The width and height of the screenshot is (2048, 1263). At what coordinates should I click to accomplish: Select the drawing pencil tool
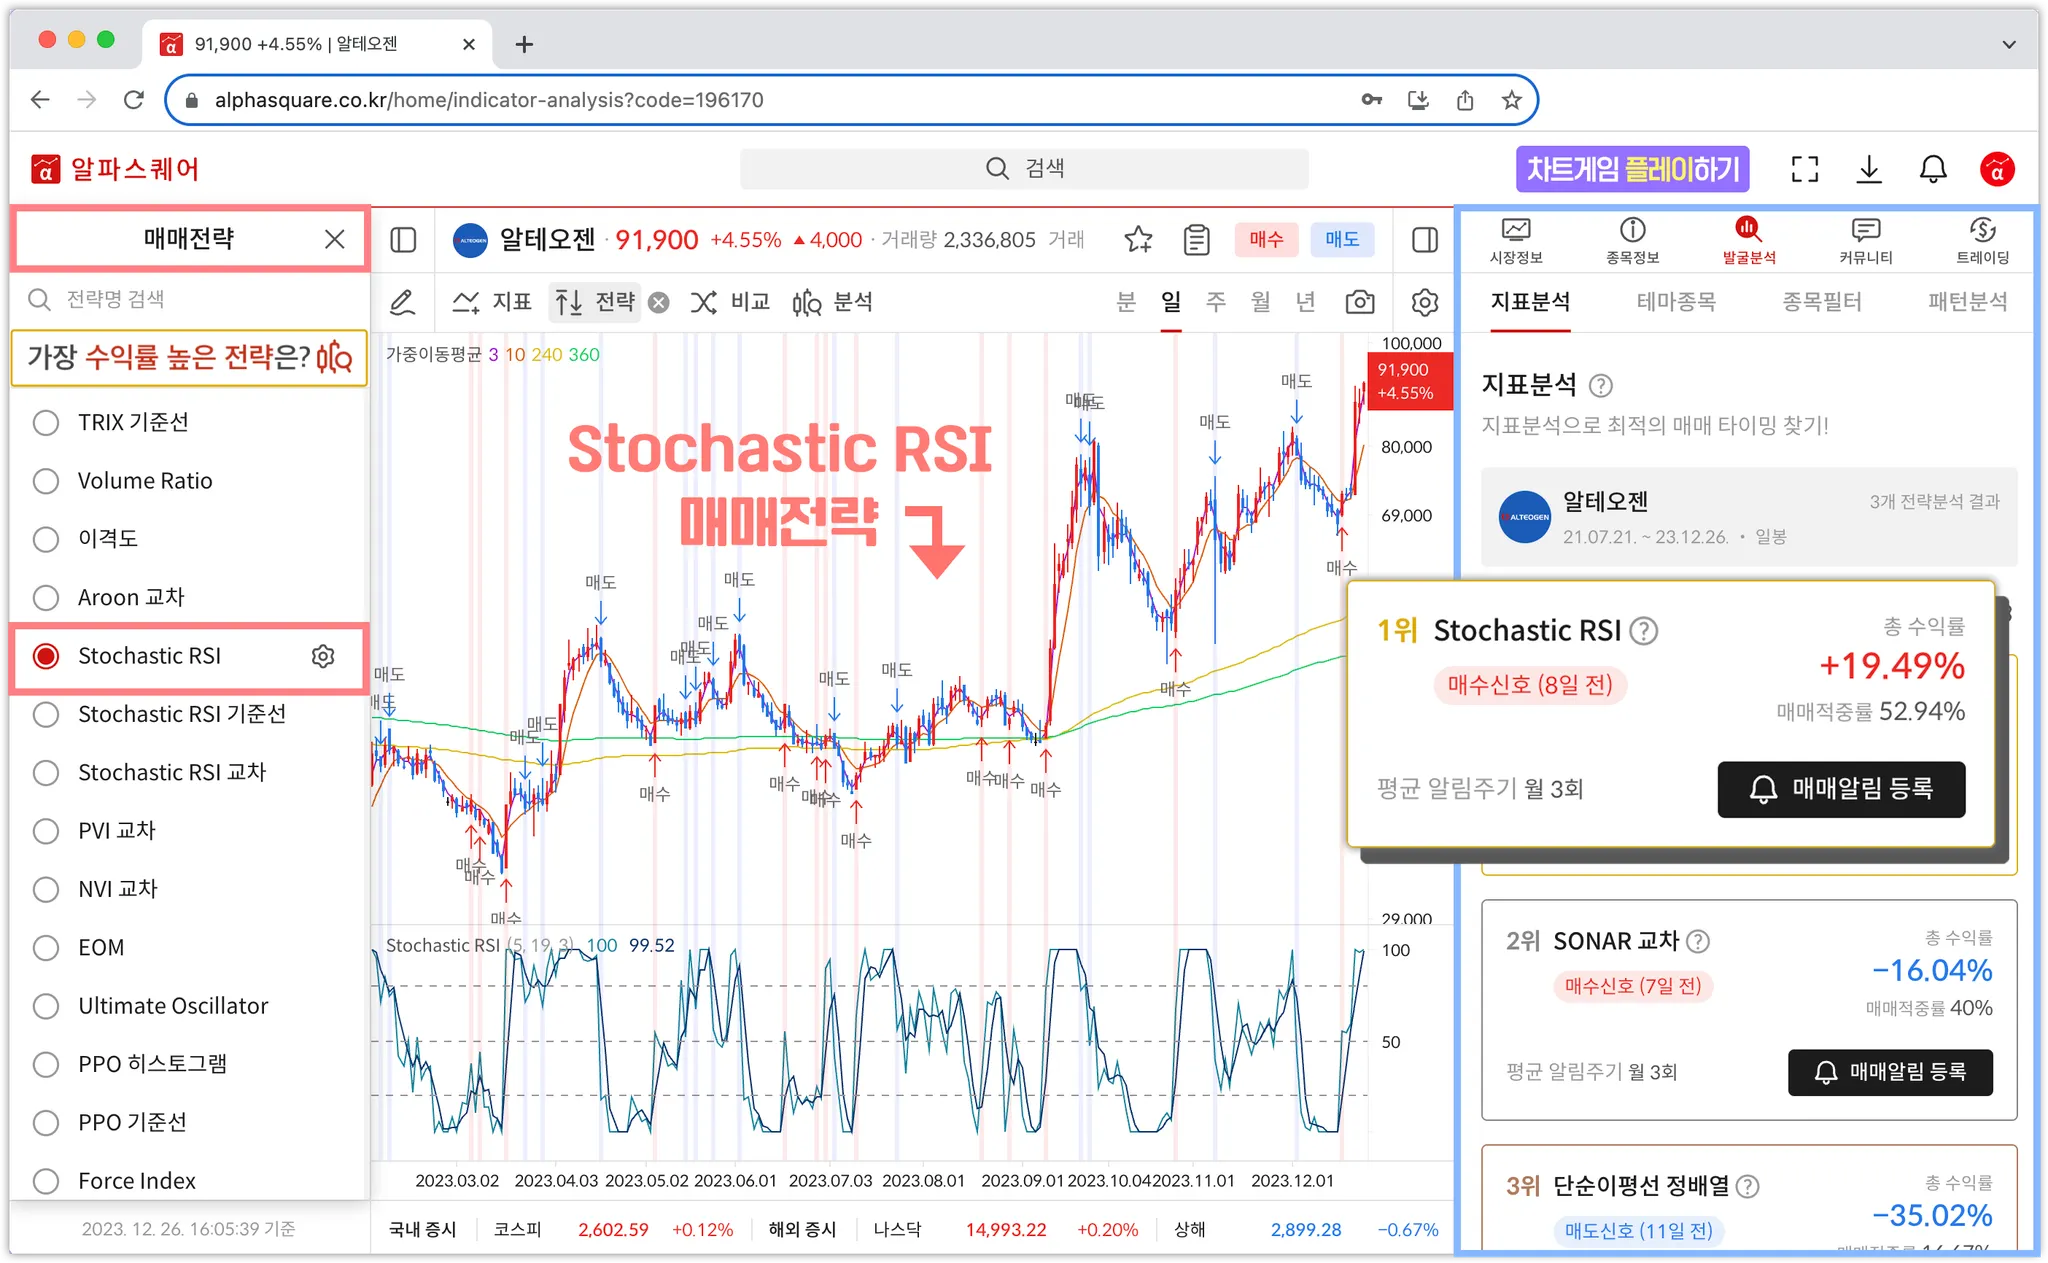pos(402,302)
